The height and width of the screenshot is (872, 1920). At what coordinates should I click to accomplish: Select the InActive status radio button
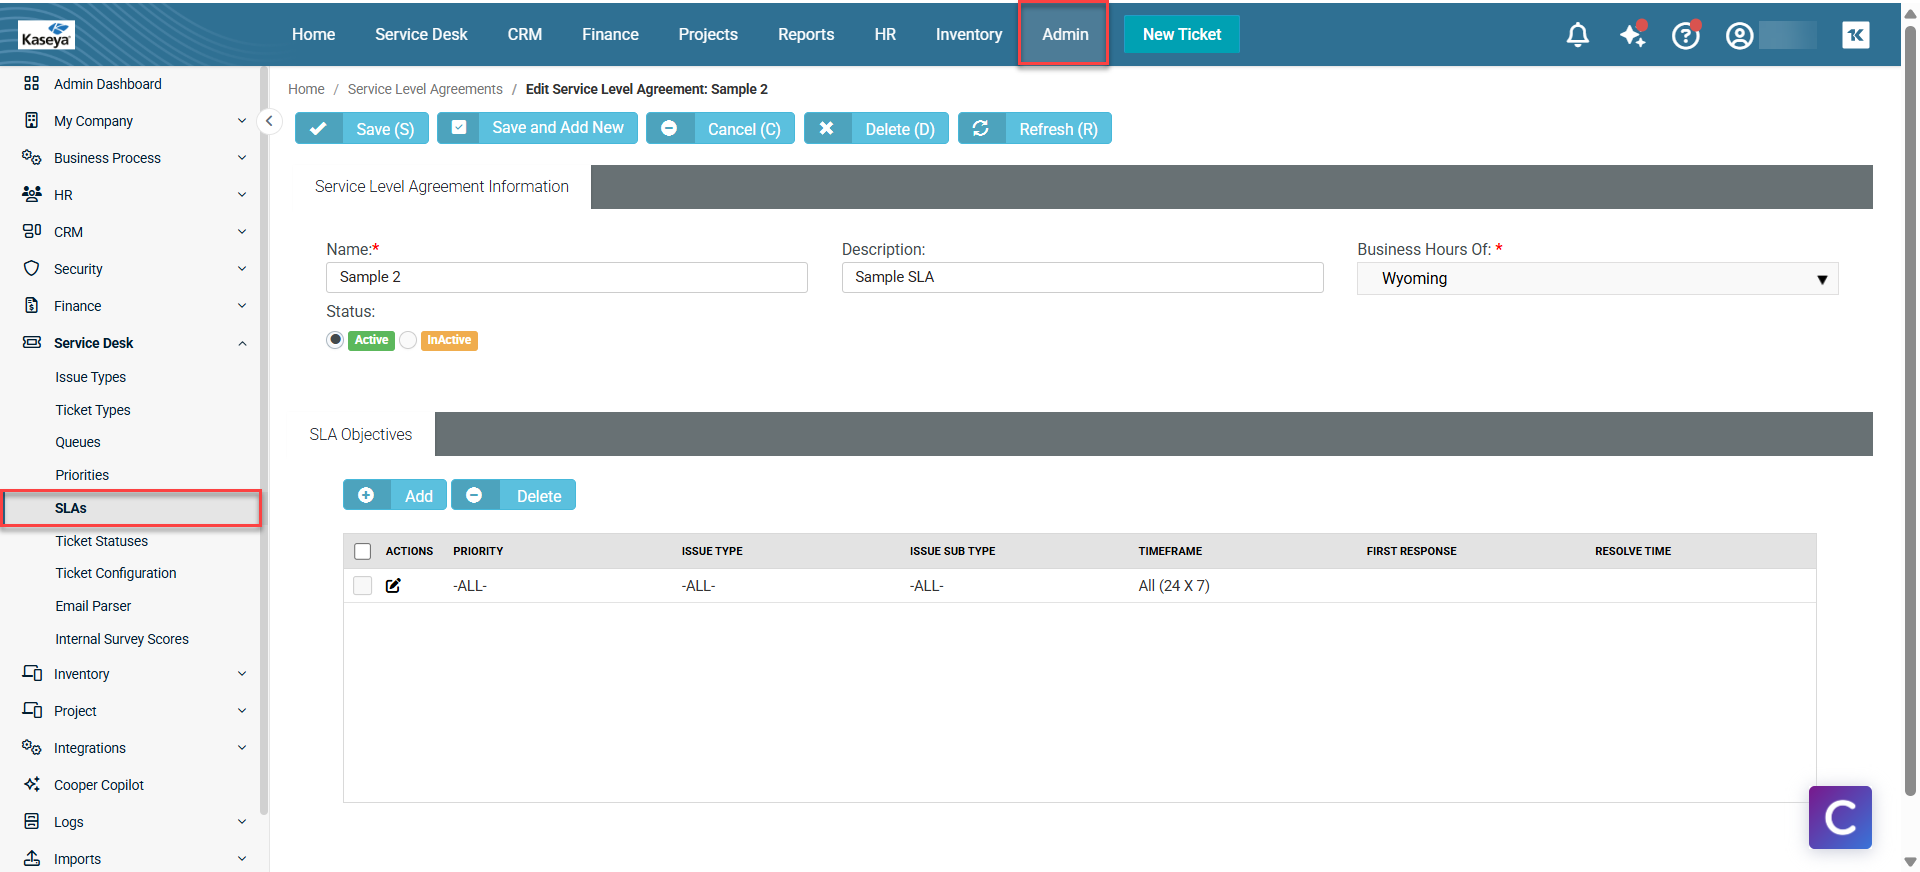pos(408,340)
